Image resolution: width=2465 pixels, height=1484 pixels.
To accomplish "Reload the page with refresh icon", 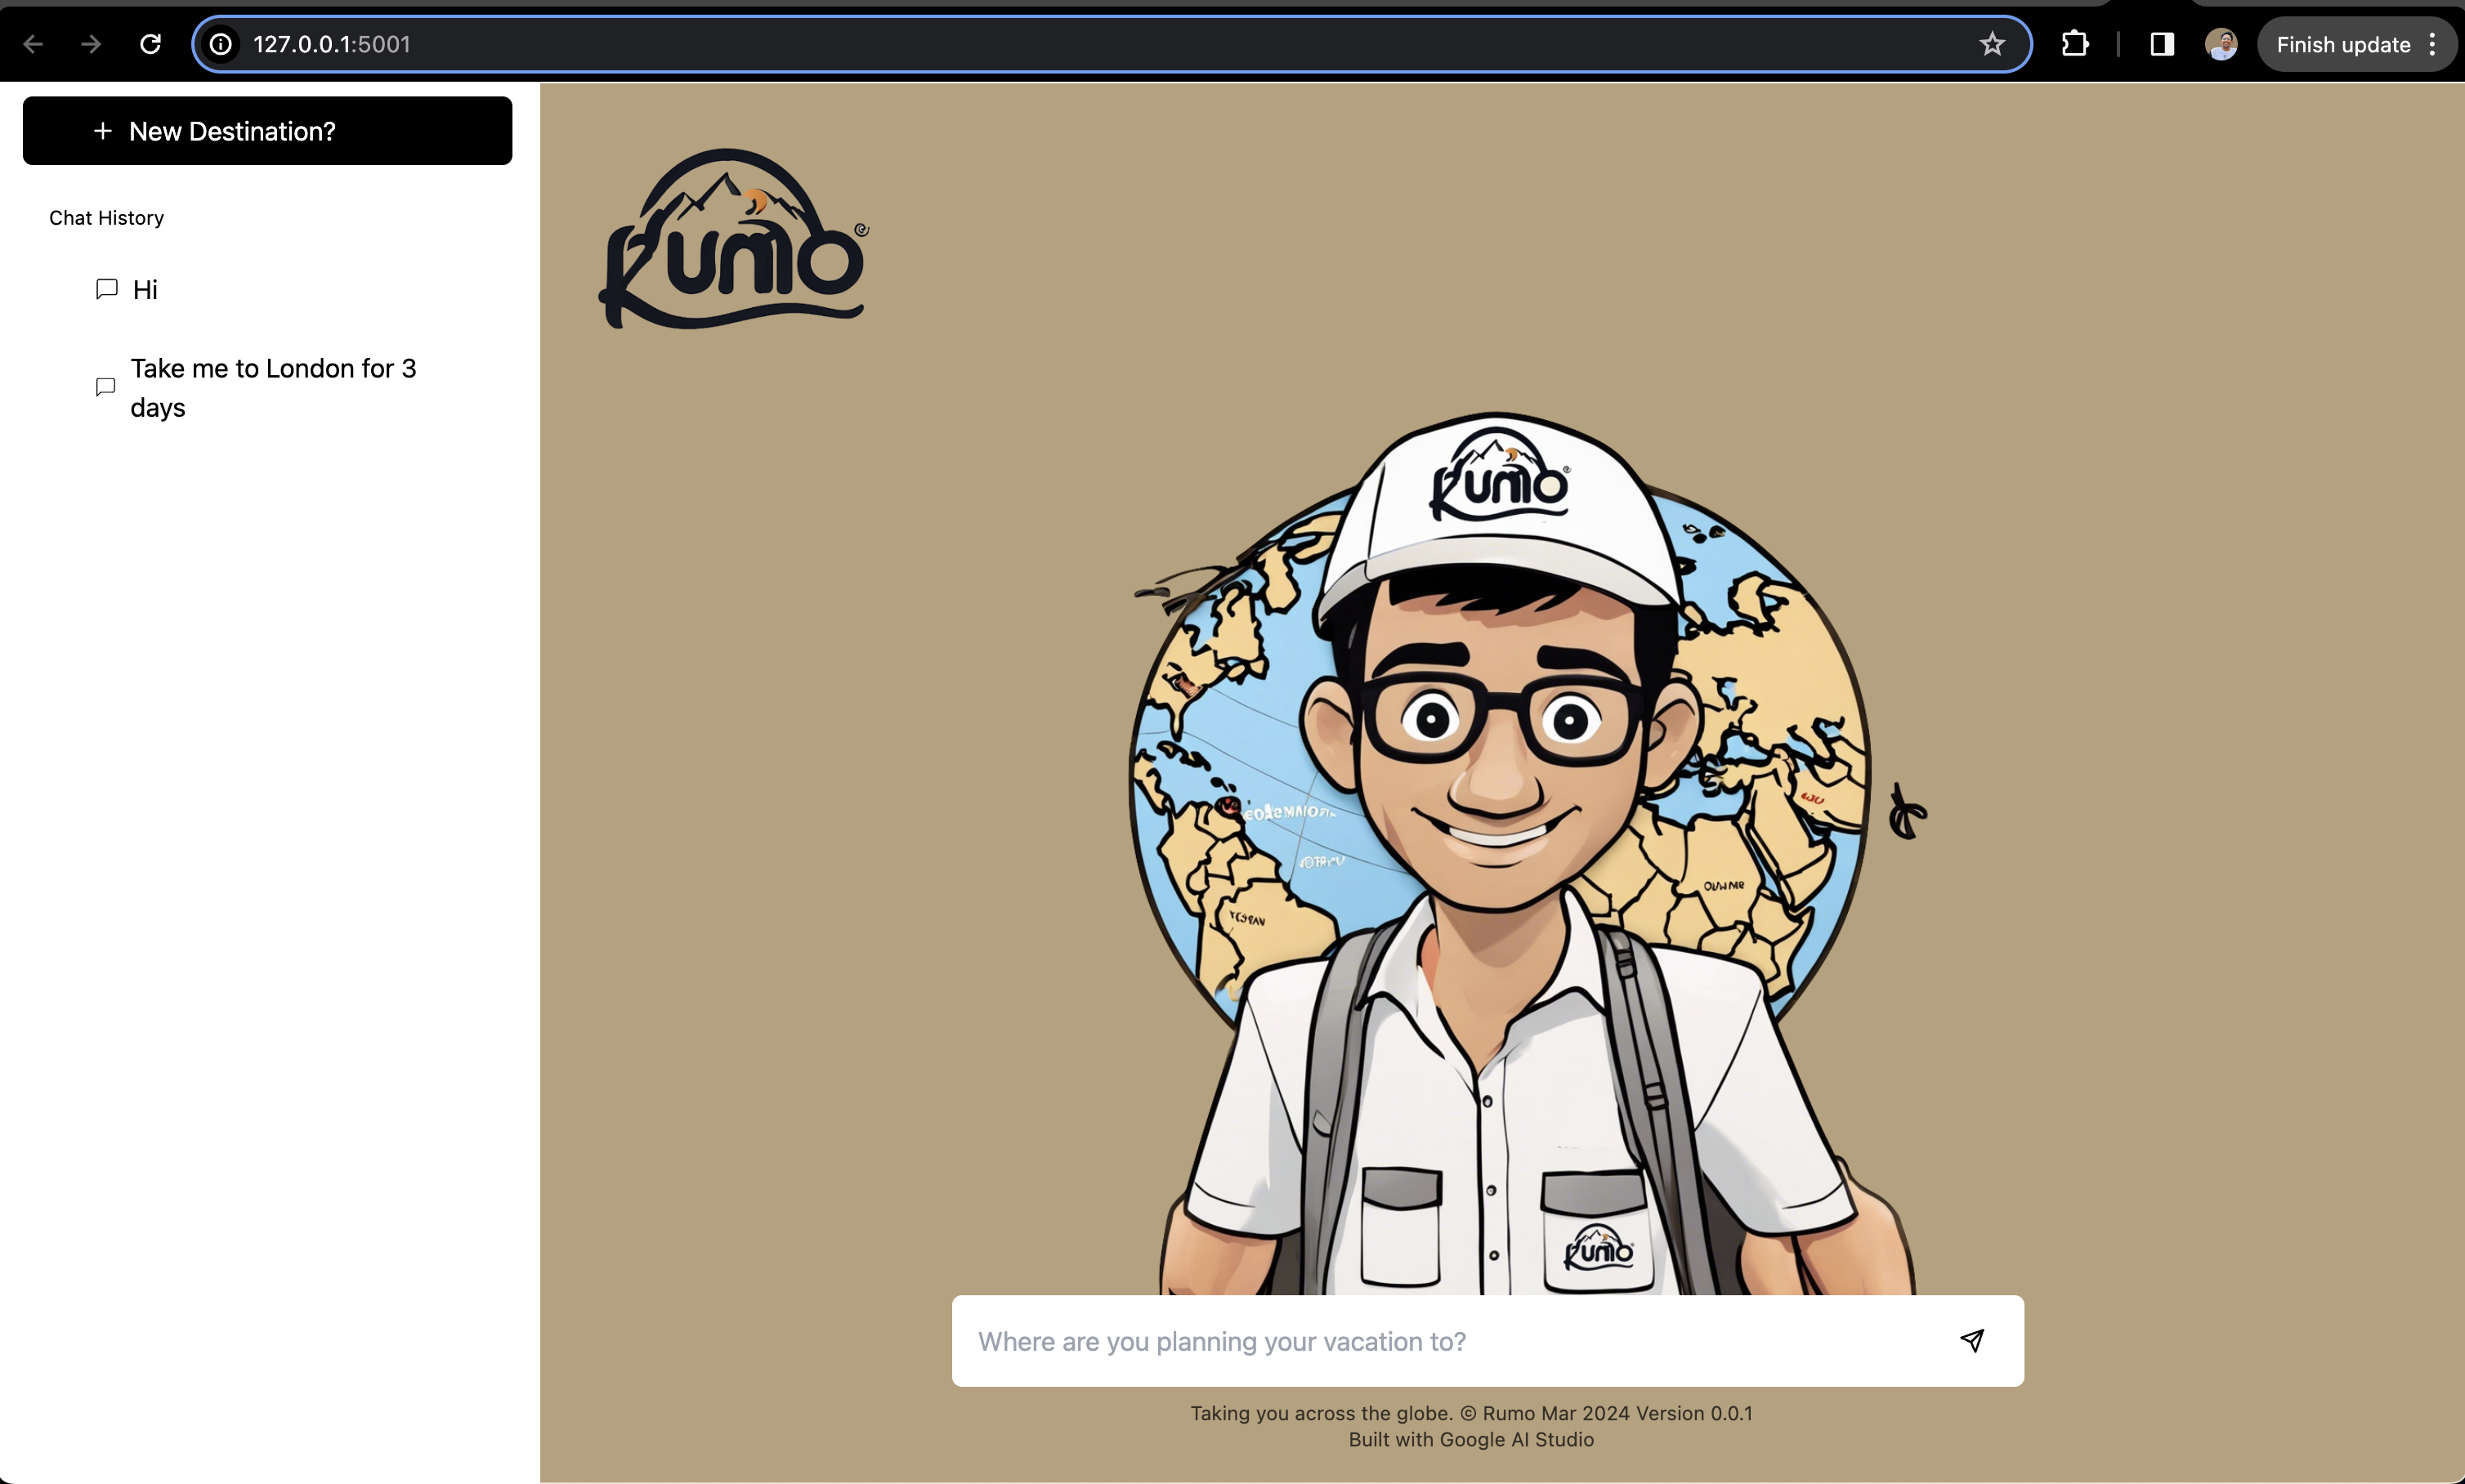I will [150, 44].
